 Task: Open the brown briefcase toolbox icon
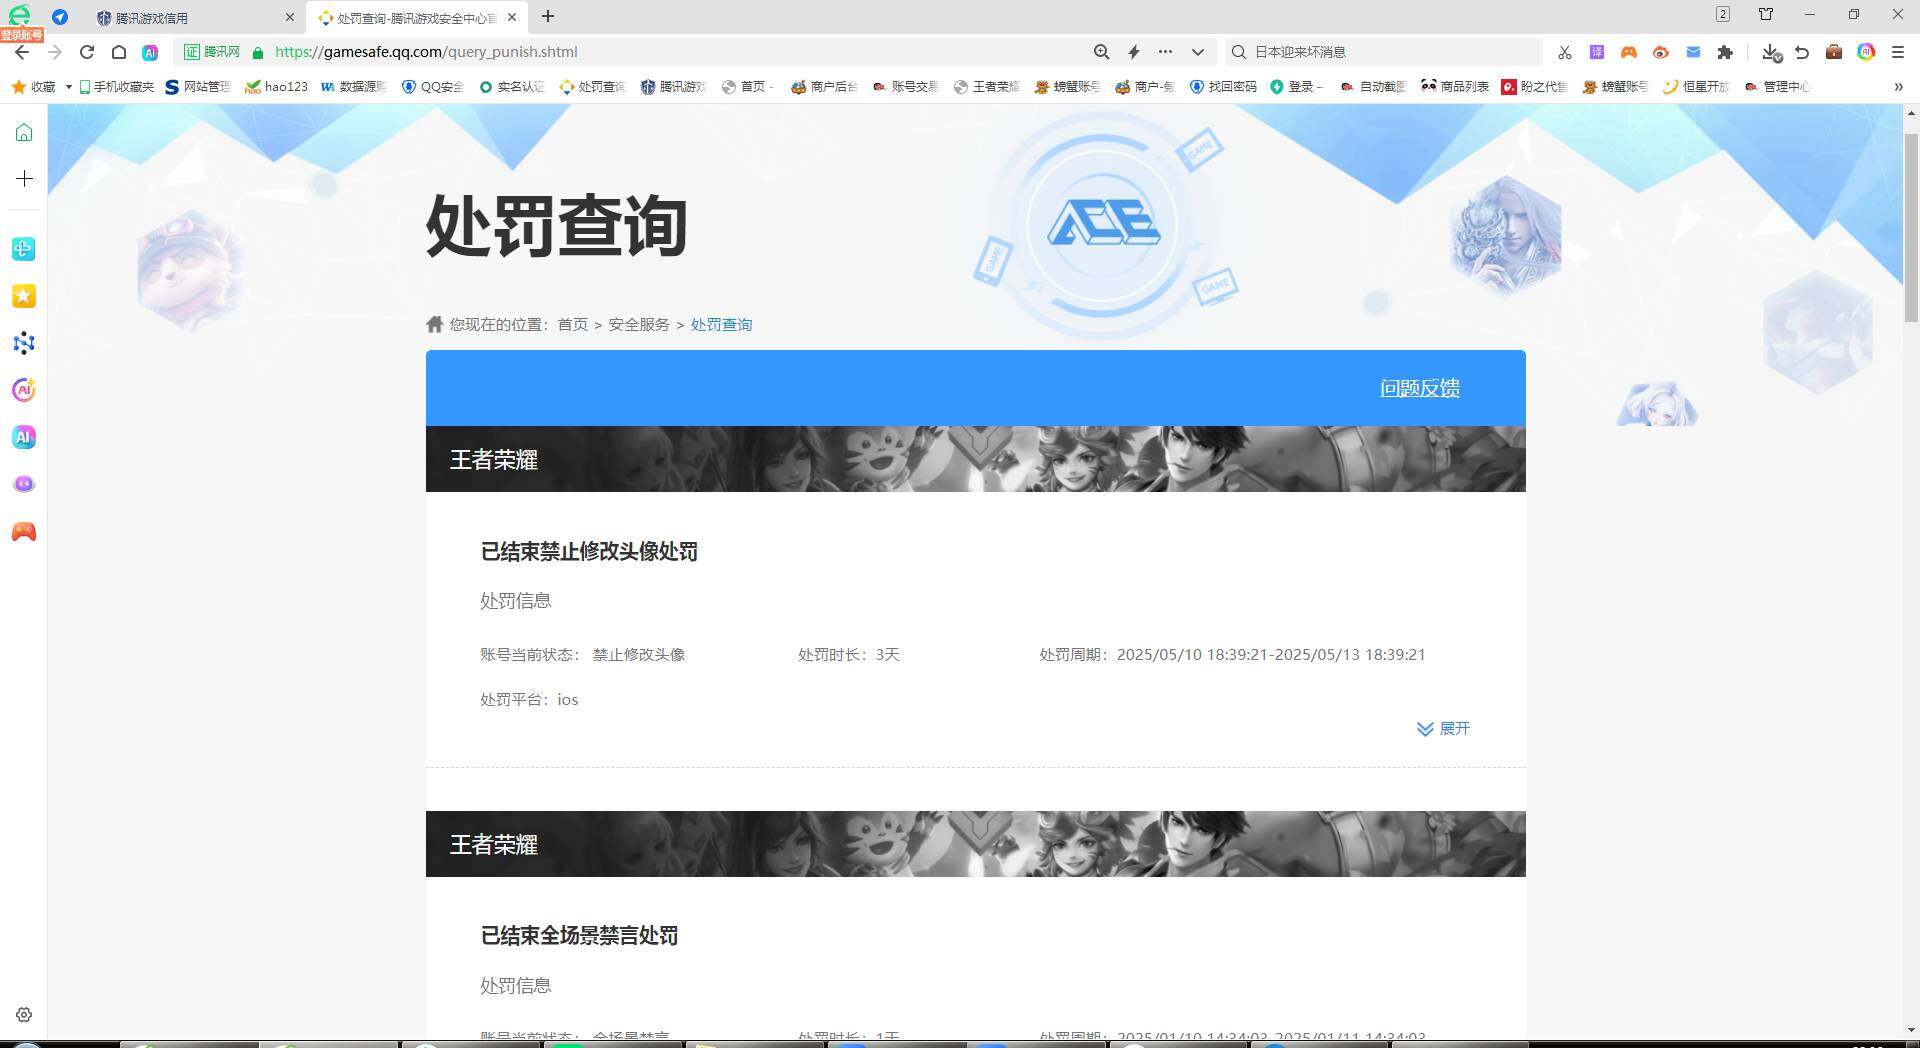[1834, 52]
